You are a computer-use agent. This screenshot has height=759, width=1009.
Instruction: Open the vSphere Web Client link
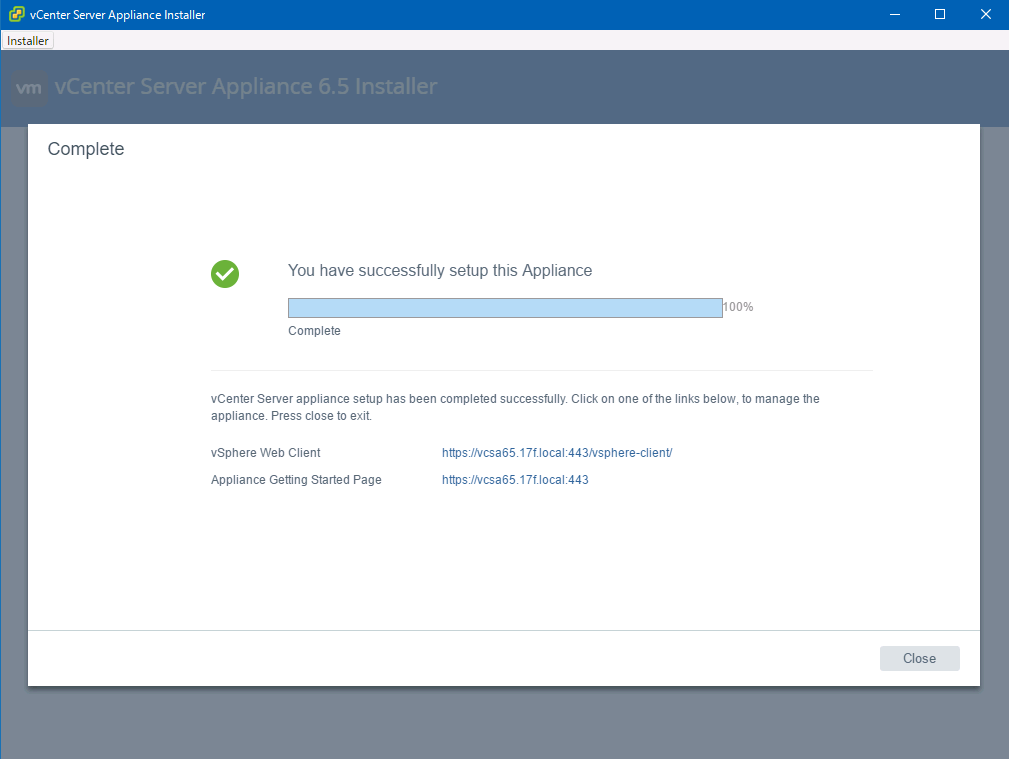(557, 453)
